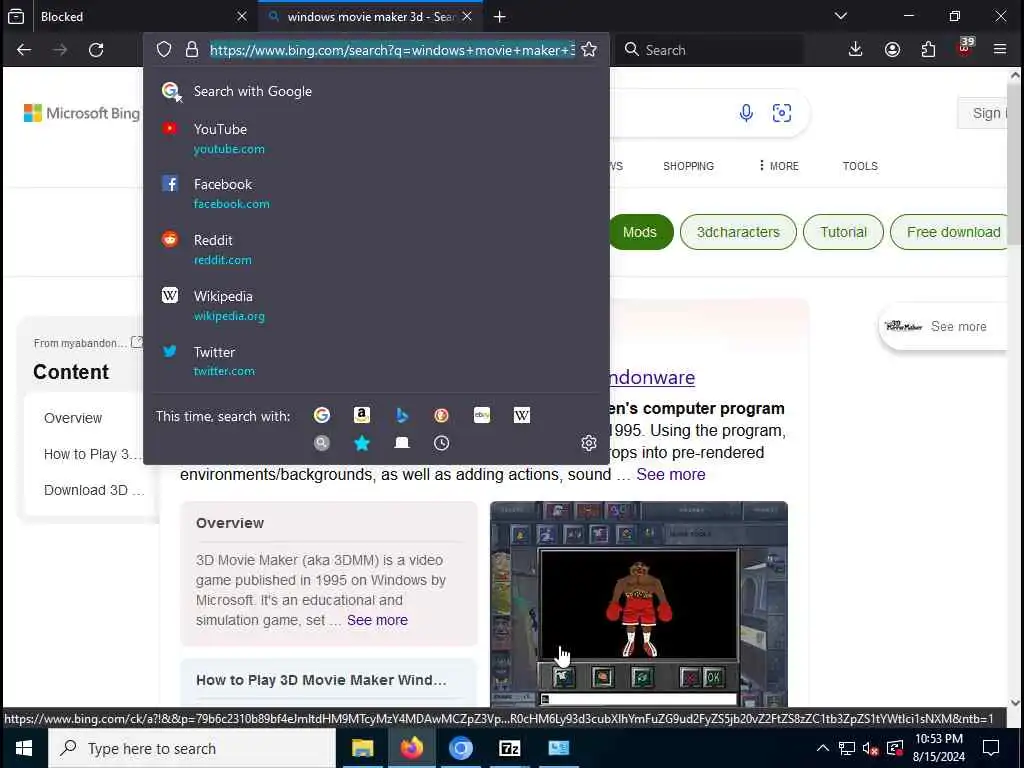Open the 3D Movie Maker screenshot thumbnail

click(x=639, y=604)
